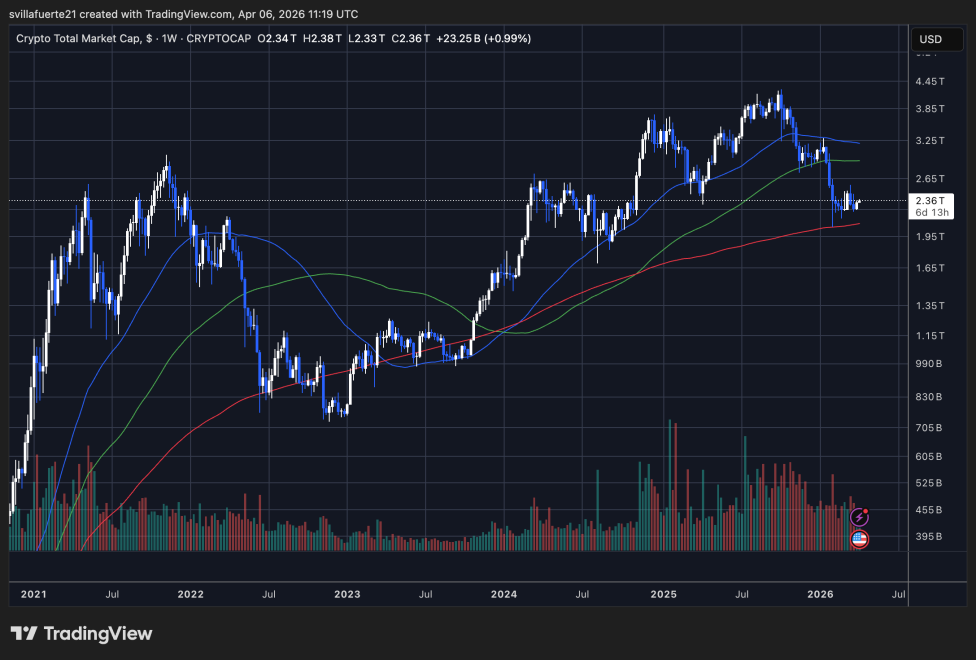Click the 3.25T label on the price scale
The height and width of the screenshot is (660, 976).
932,142
